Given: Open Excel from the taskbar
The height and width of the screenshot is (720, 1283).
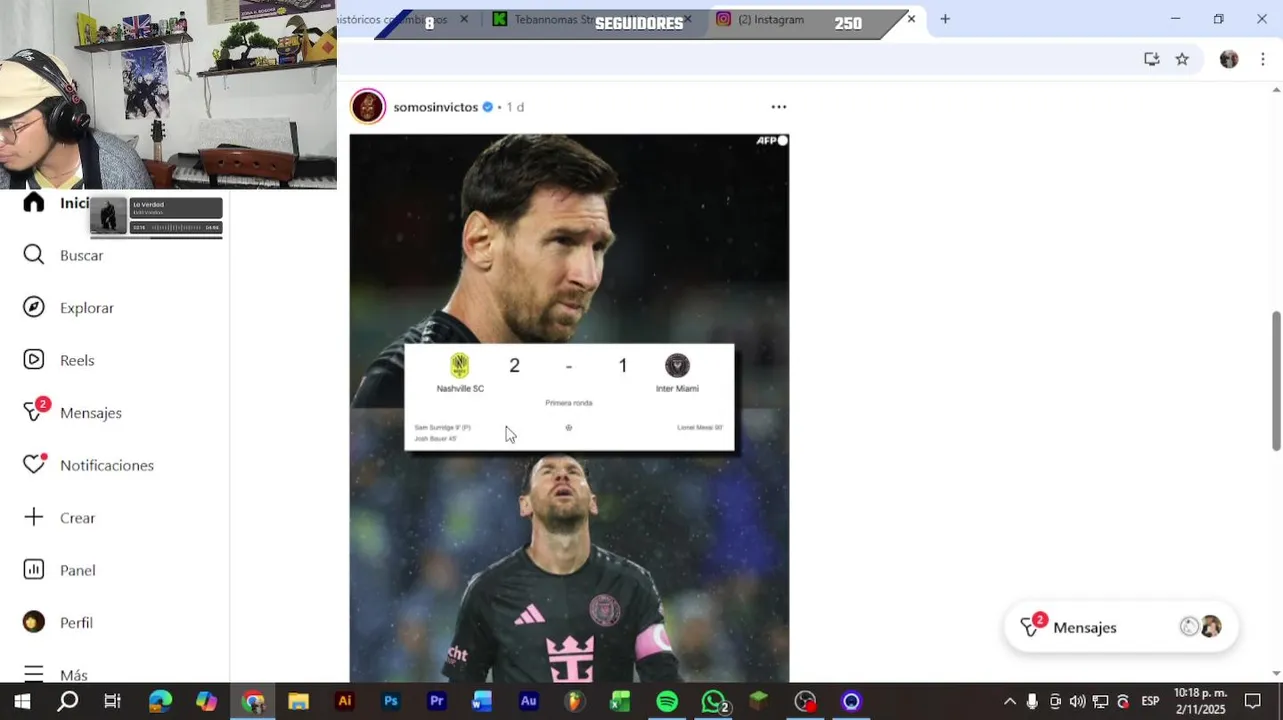Looking at the screenshot, I should tap(620, 702).
